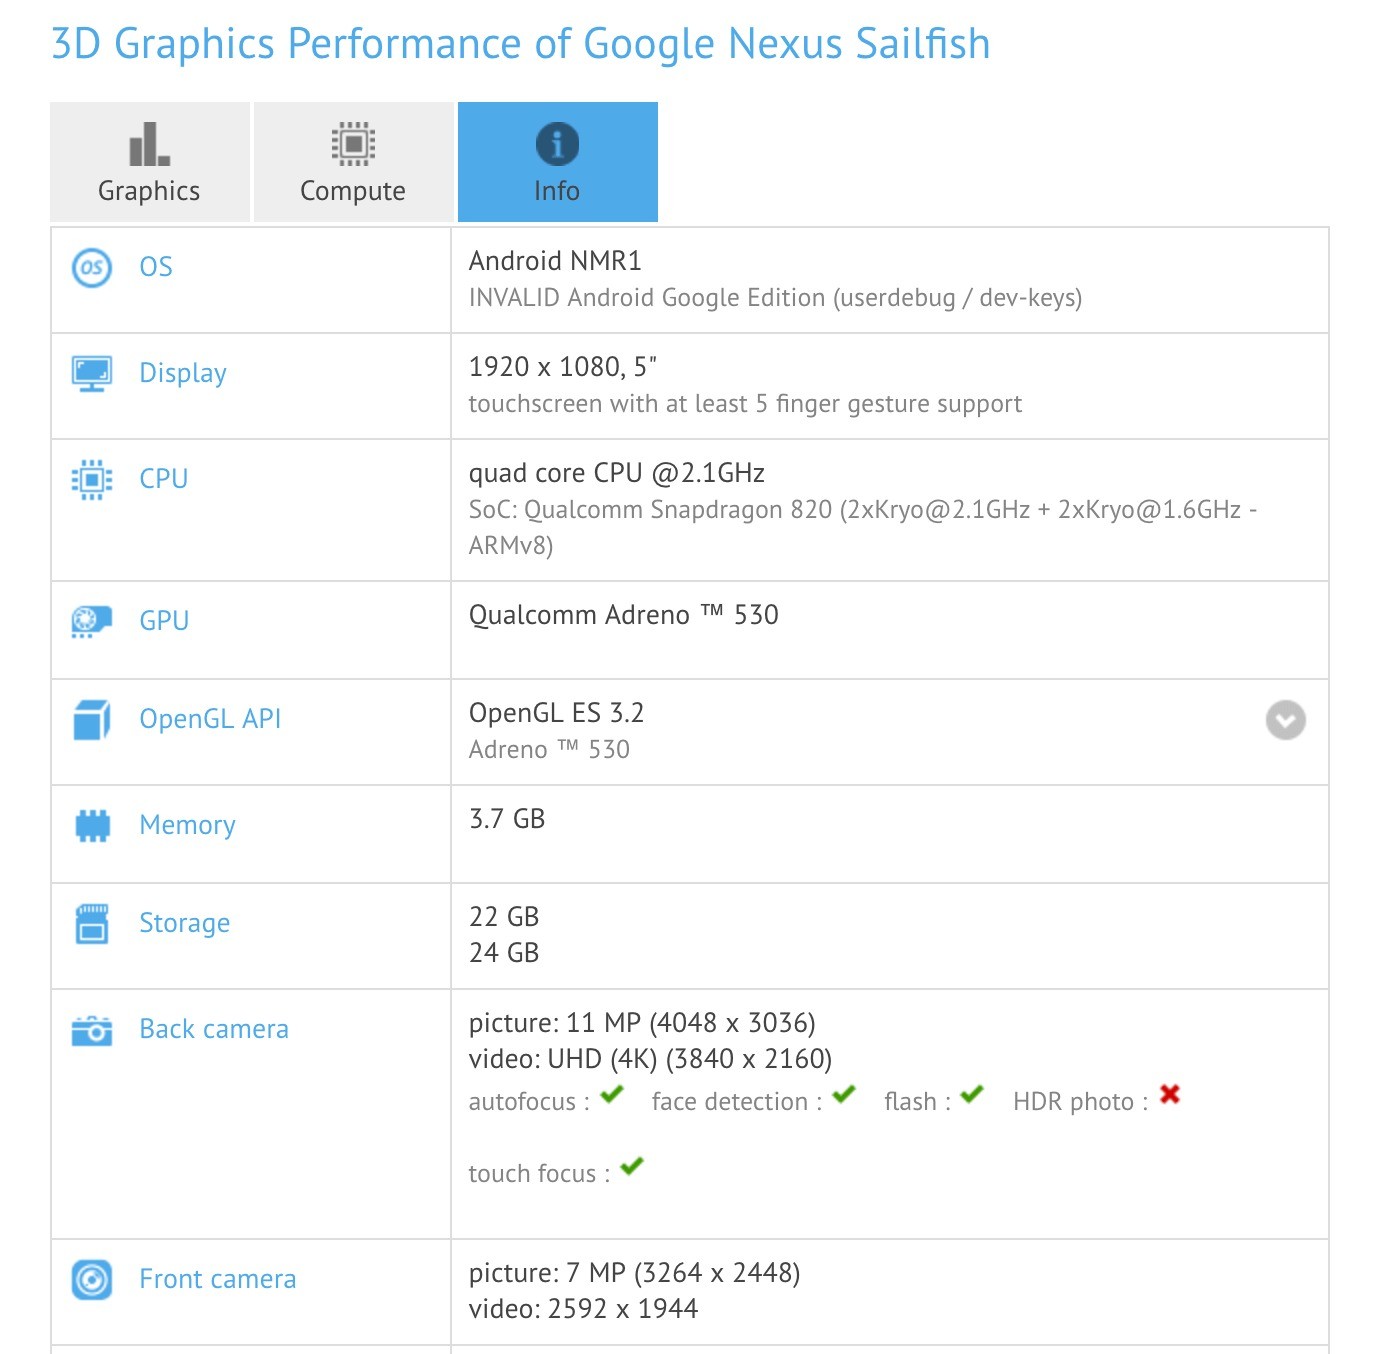This screenshot has width=1386, height=1354.
Task: Click the Storage SD card icon
Action: [x=91, y=924]
